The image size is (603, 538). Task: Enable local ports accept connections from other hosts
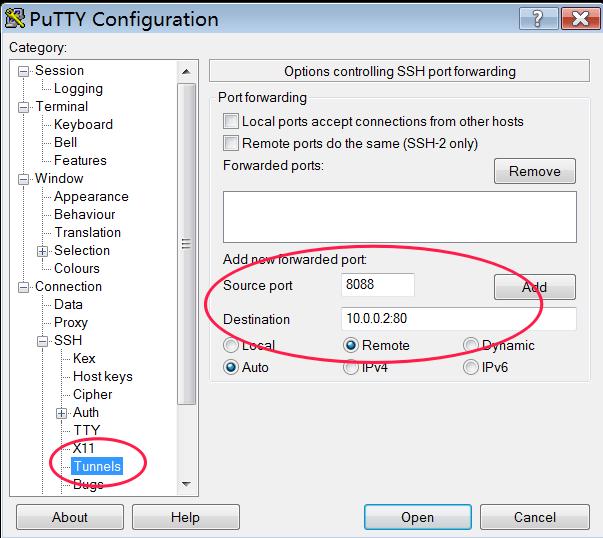tap(231, 121)
